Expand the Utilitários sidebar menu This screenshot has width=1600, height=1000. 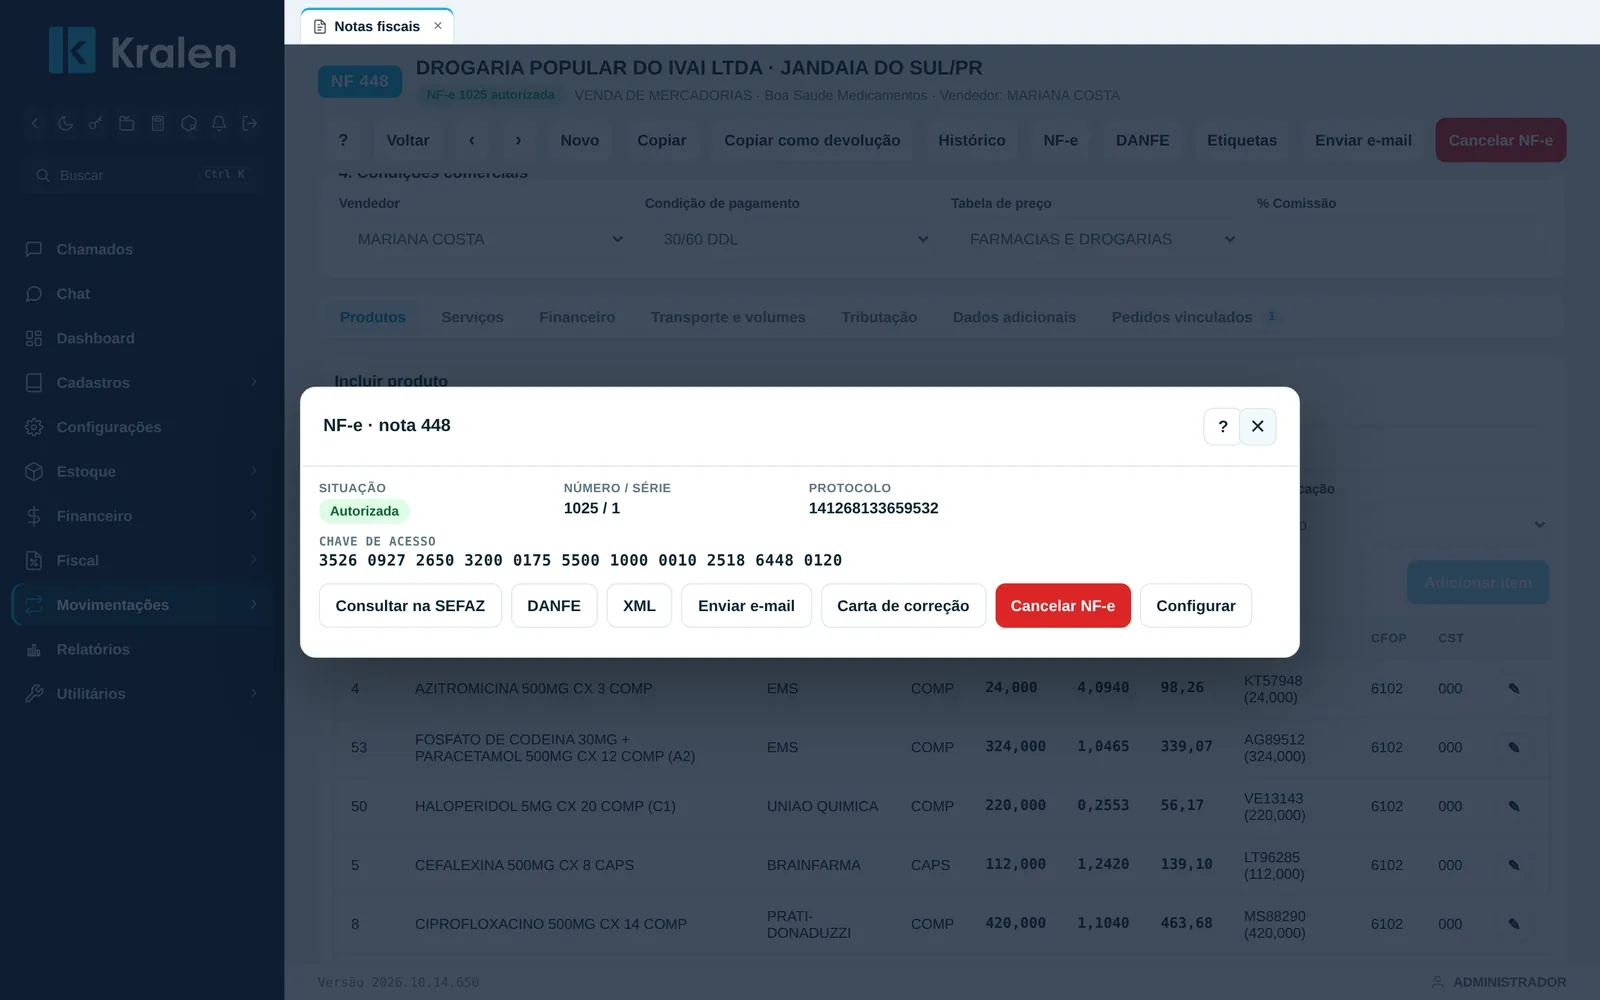click(141, 694)
